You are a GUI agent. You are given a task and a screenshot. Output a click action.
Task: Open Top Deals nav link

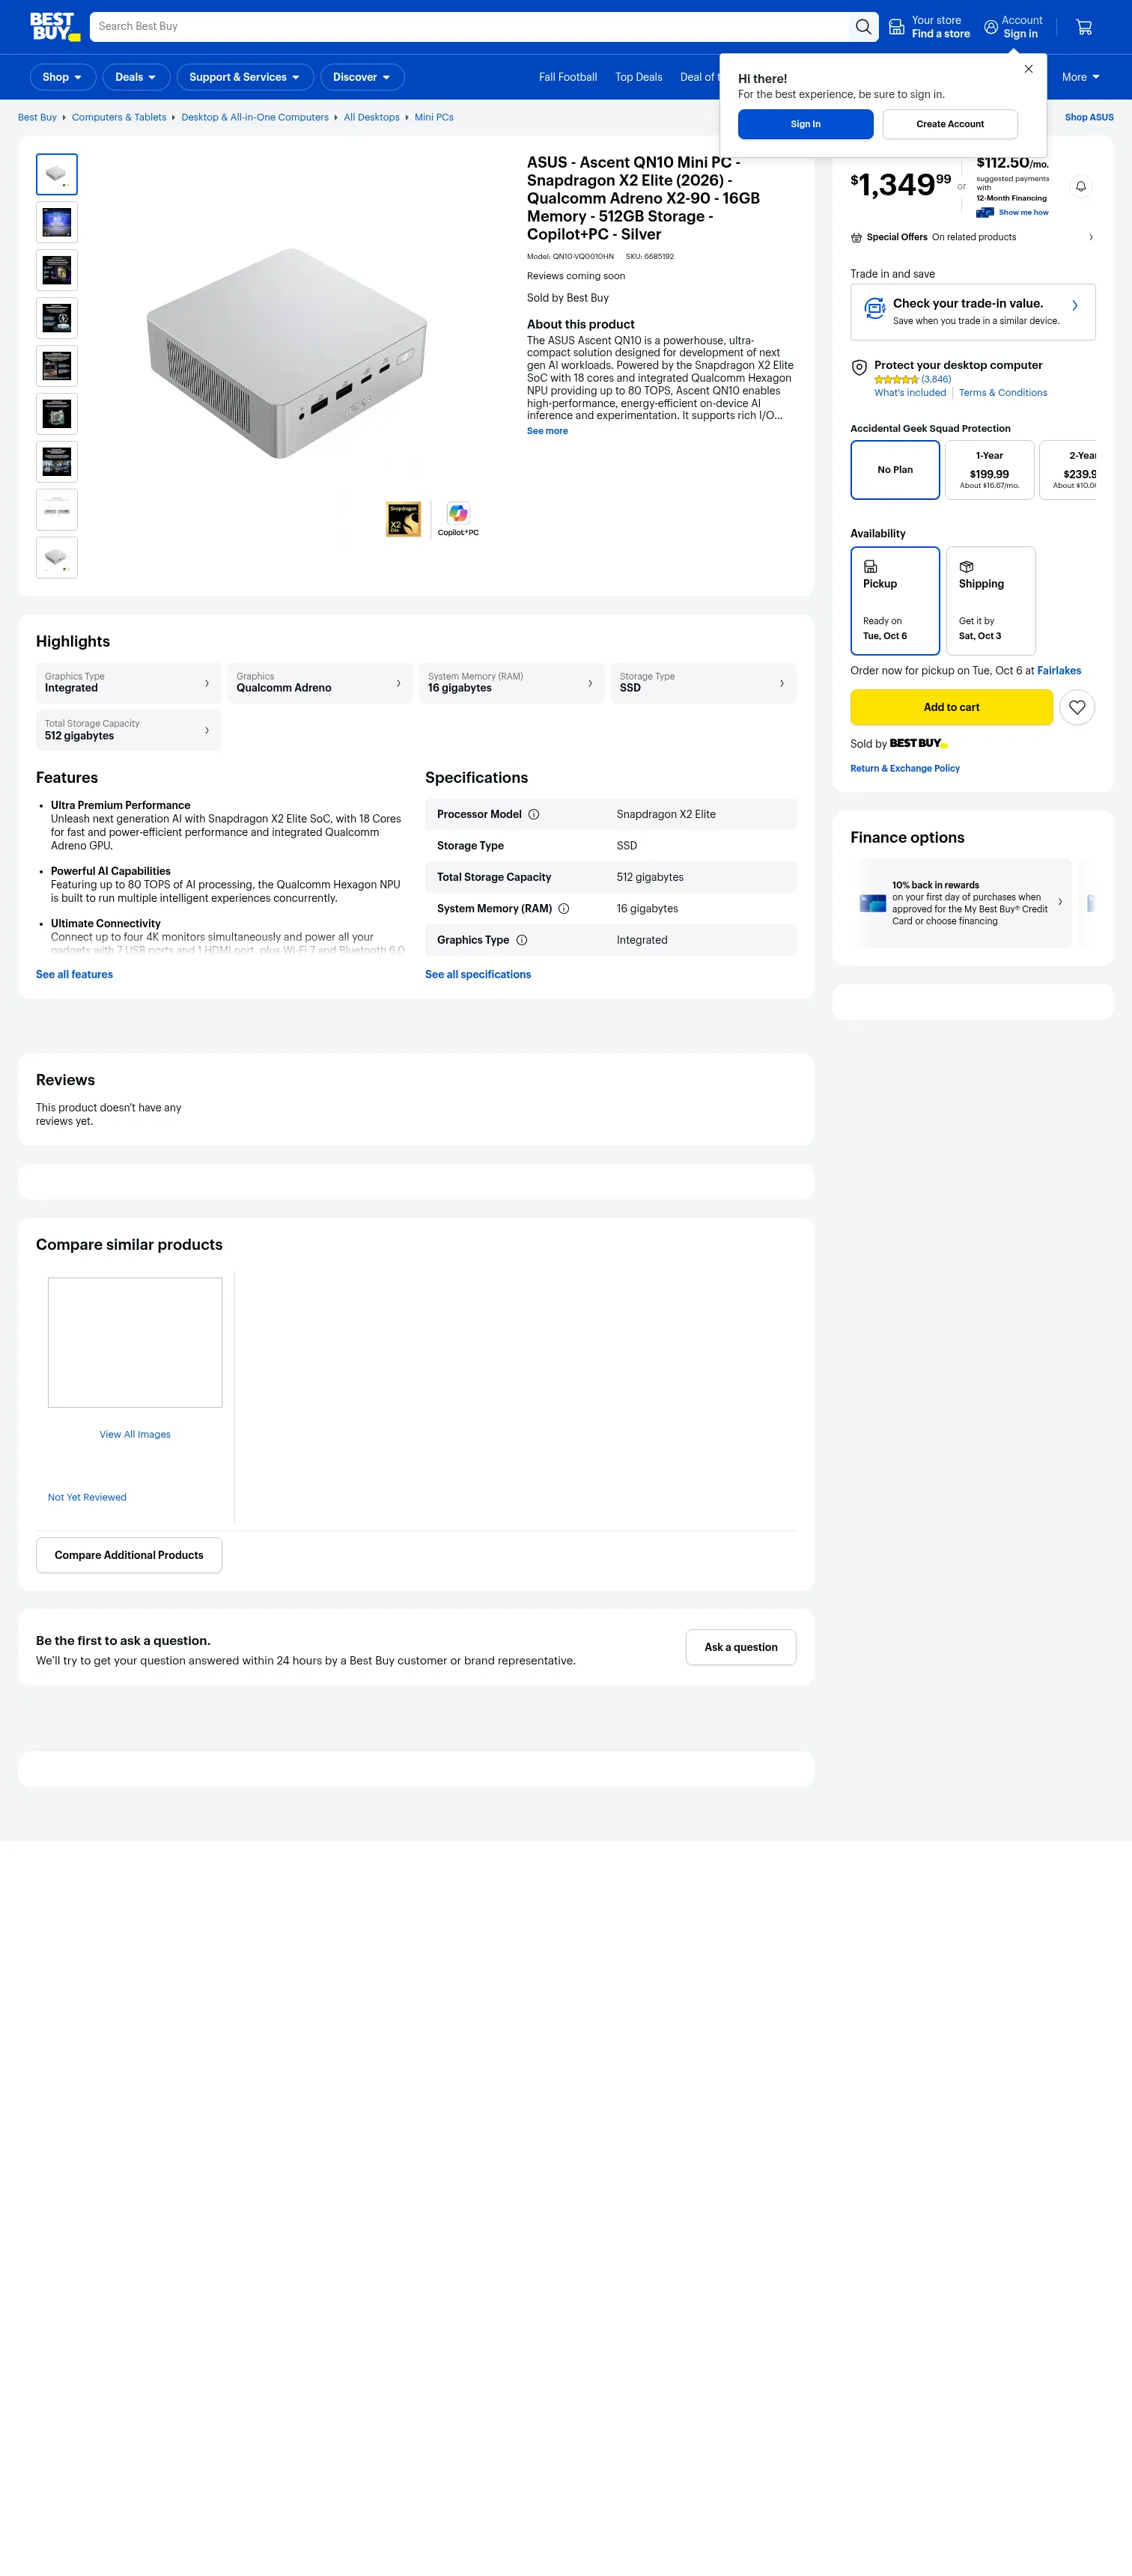(x=638, y=77)
